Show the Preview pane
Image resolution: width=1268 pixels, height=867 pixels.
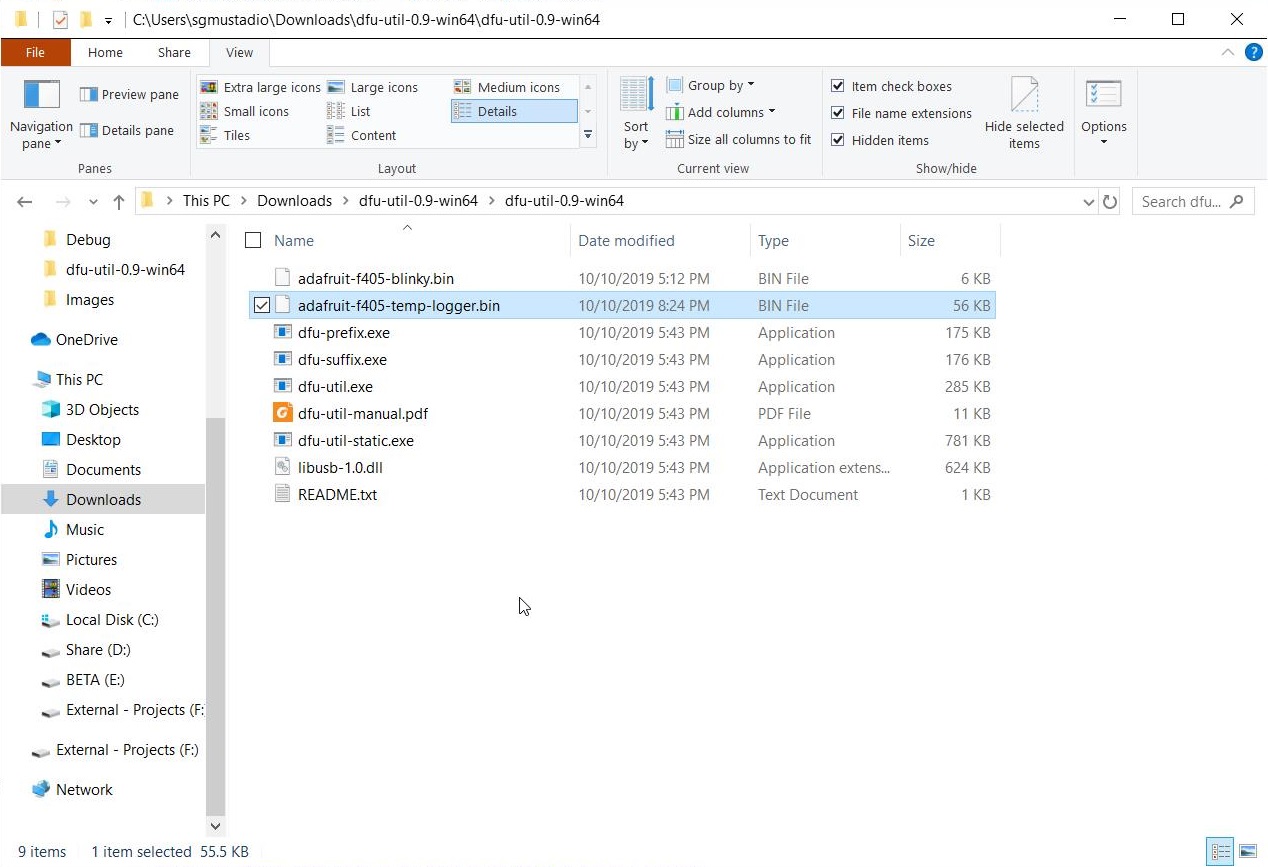(129, 94)
